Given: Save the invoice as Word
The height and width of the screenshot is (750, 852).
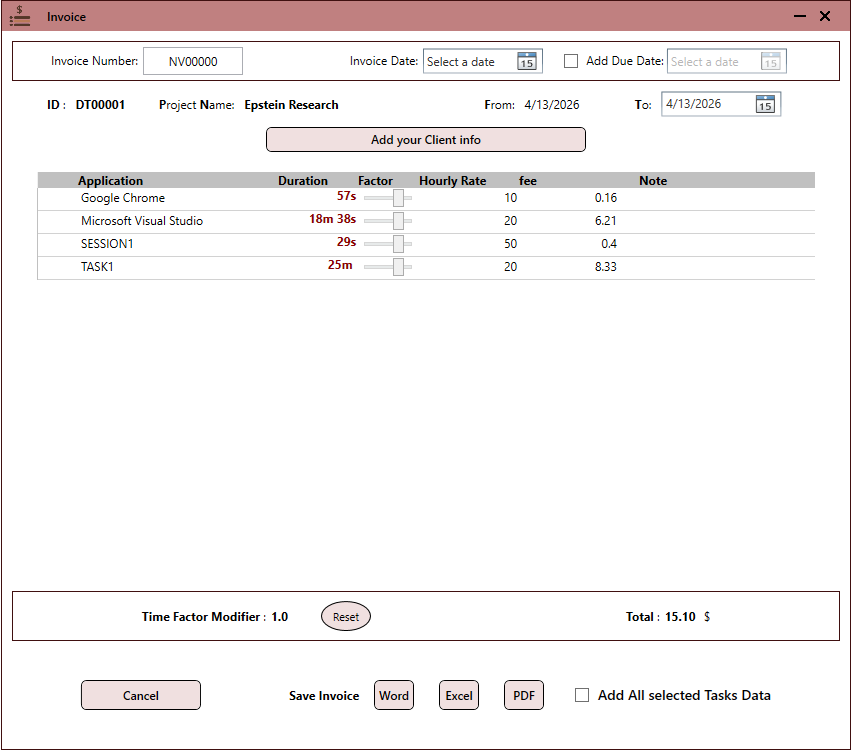Looking at the screenshot, I should tap(393, 695).
